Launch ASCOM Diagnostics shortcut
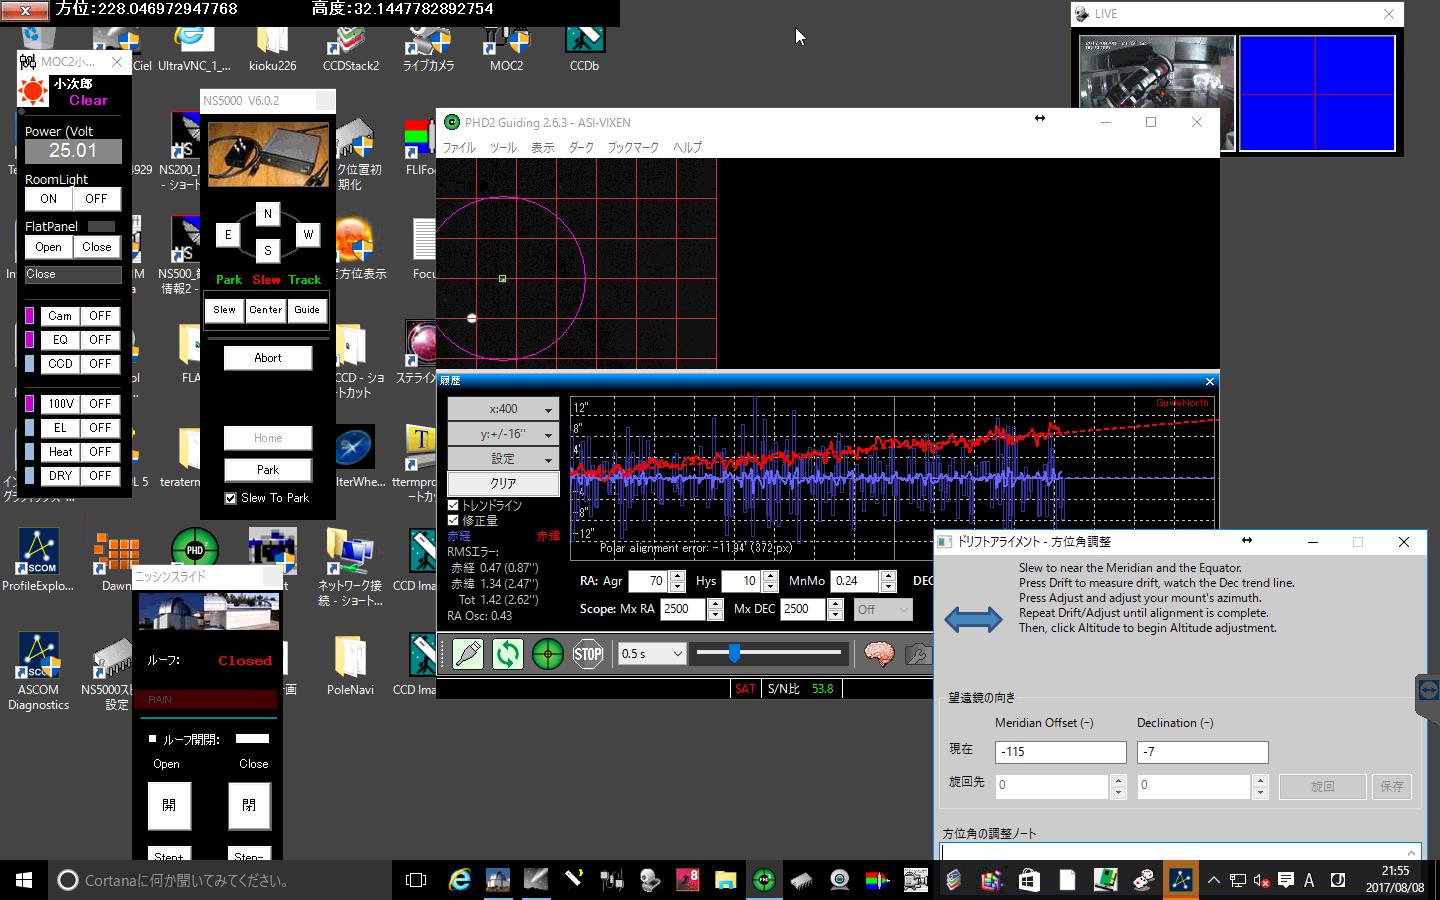The image size is (1440, 900). pos(38,672)
